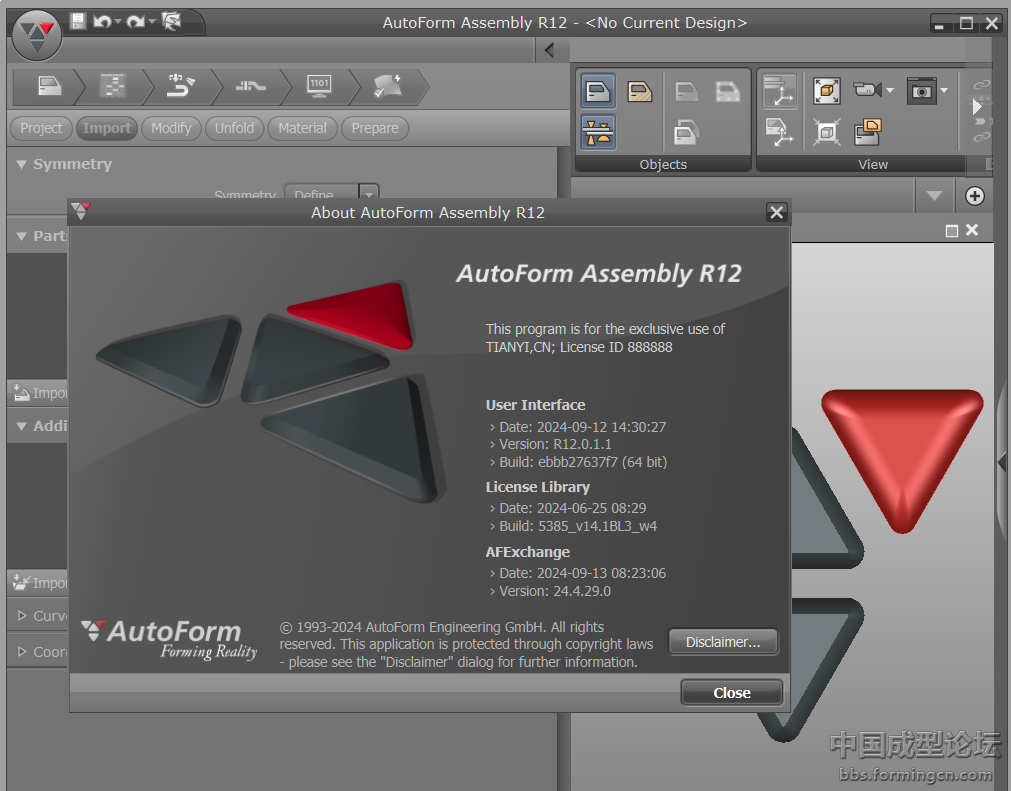Collapse the Part section triangle
The image size is (1011, 791).
[x=21, y=237]
